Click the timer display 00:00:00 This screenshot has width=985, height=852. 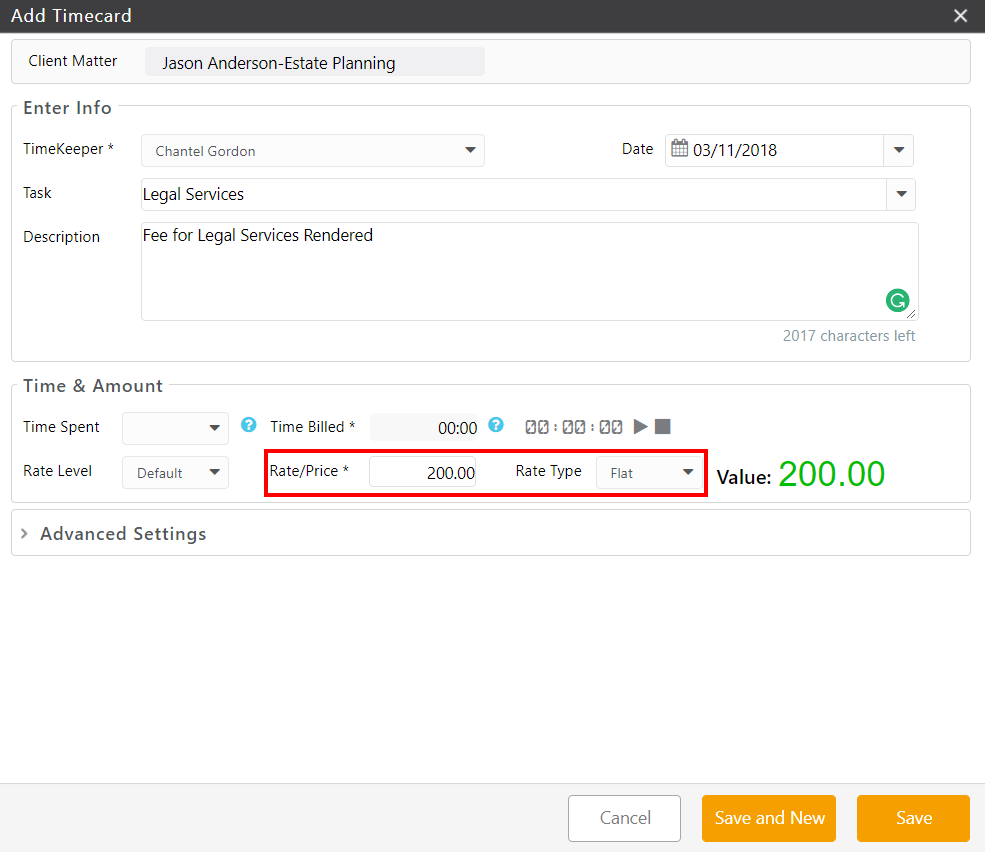coord(574,427)
